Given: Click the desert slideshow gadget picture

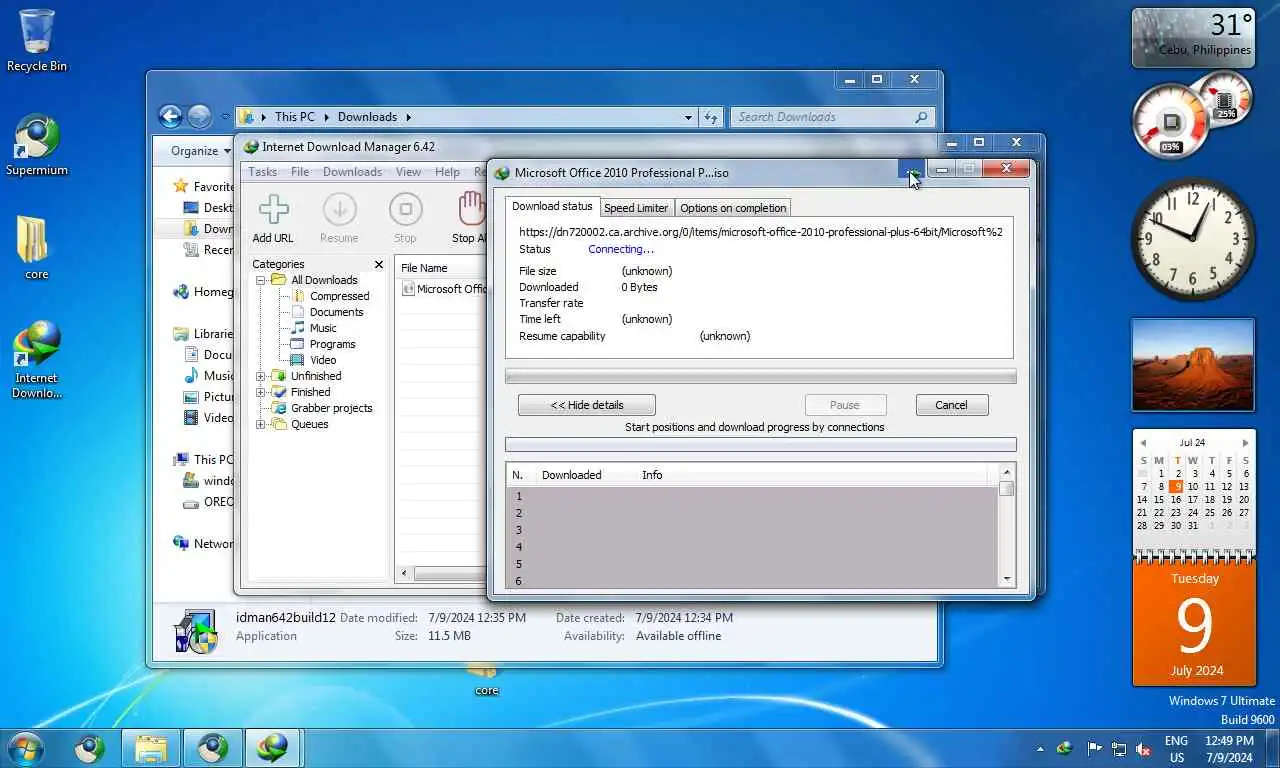Looking at the screenshot, I should click(1193, 365).
